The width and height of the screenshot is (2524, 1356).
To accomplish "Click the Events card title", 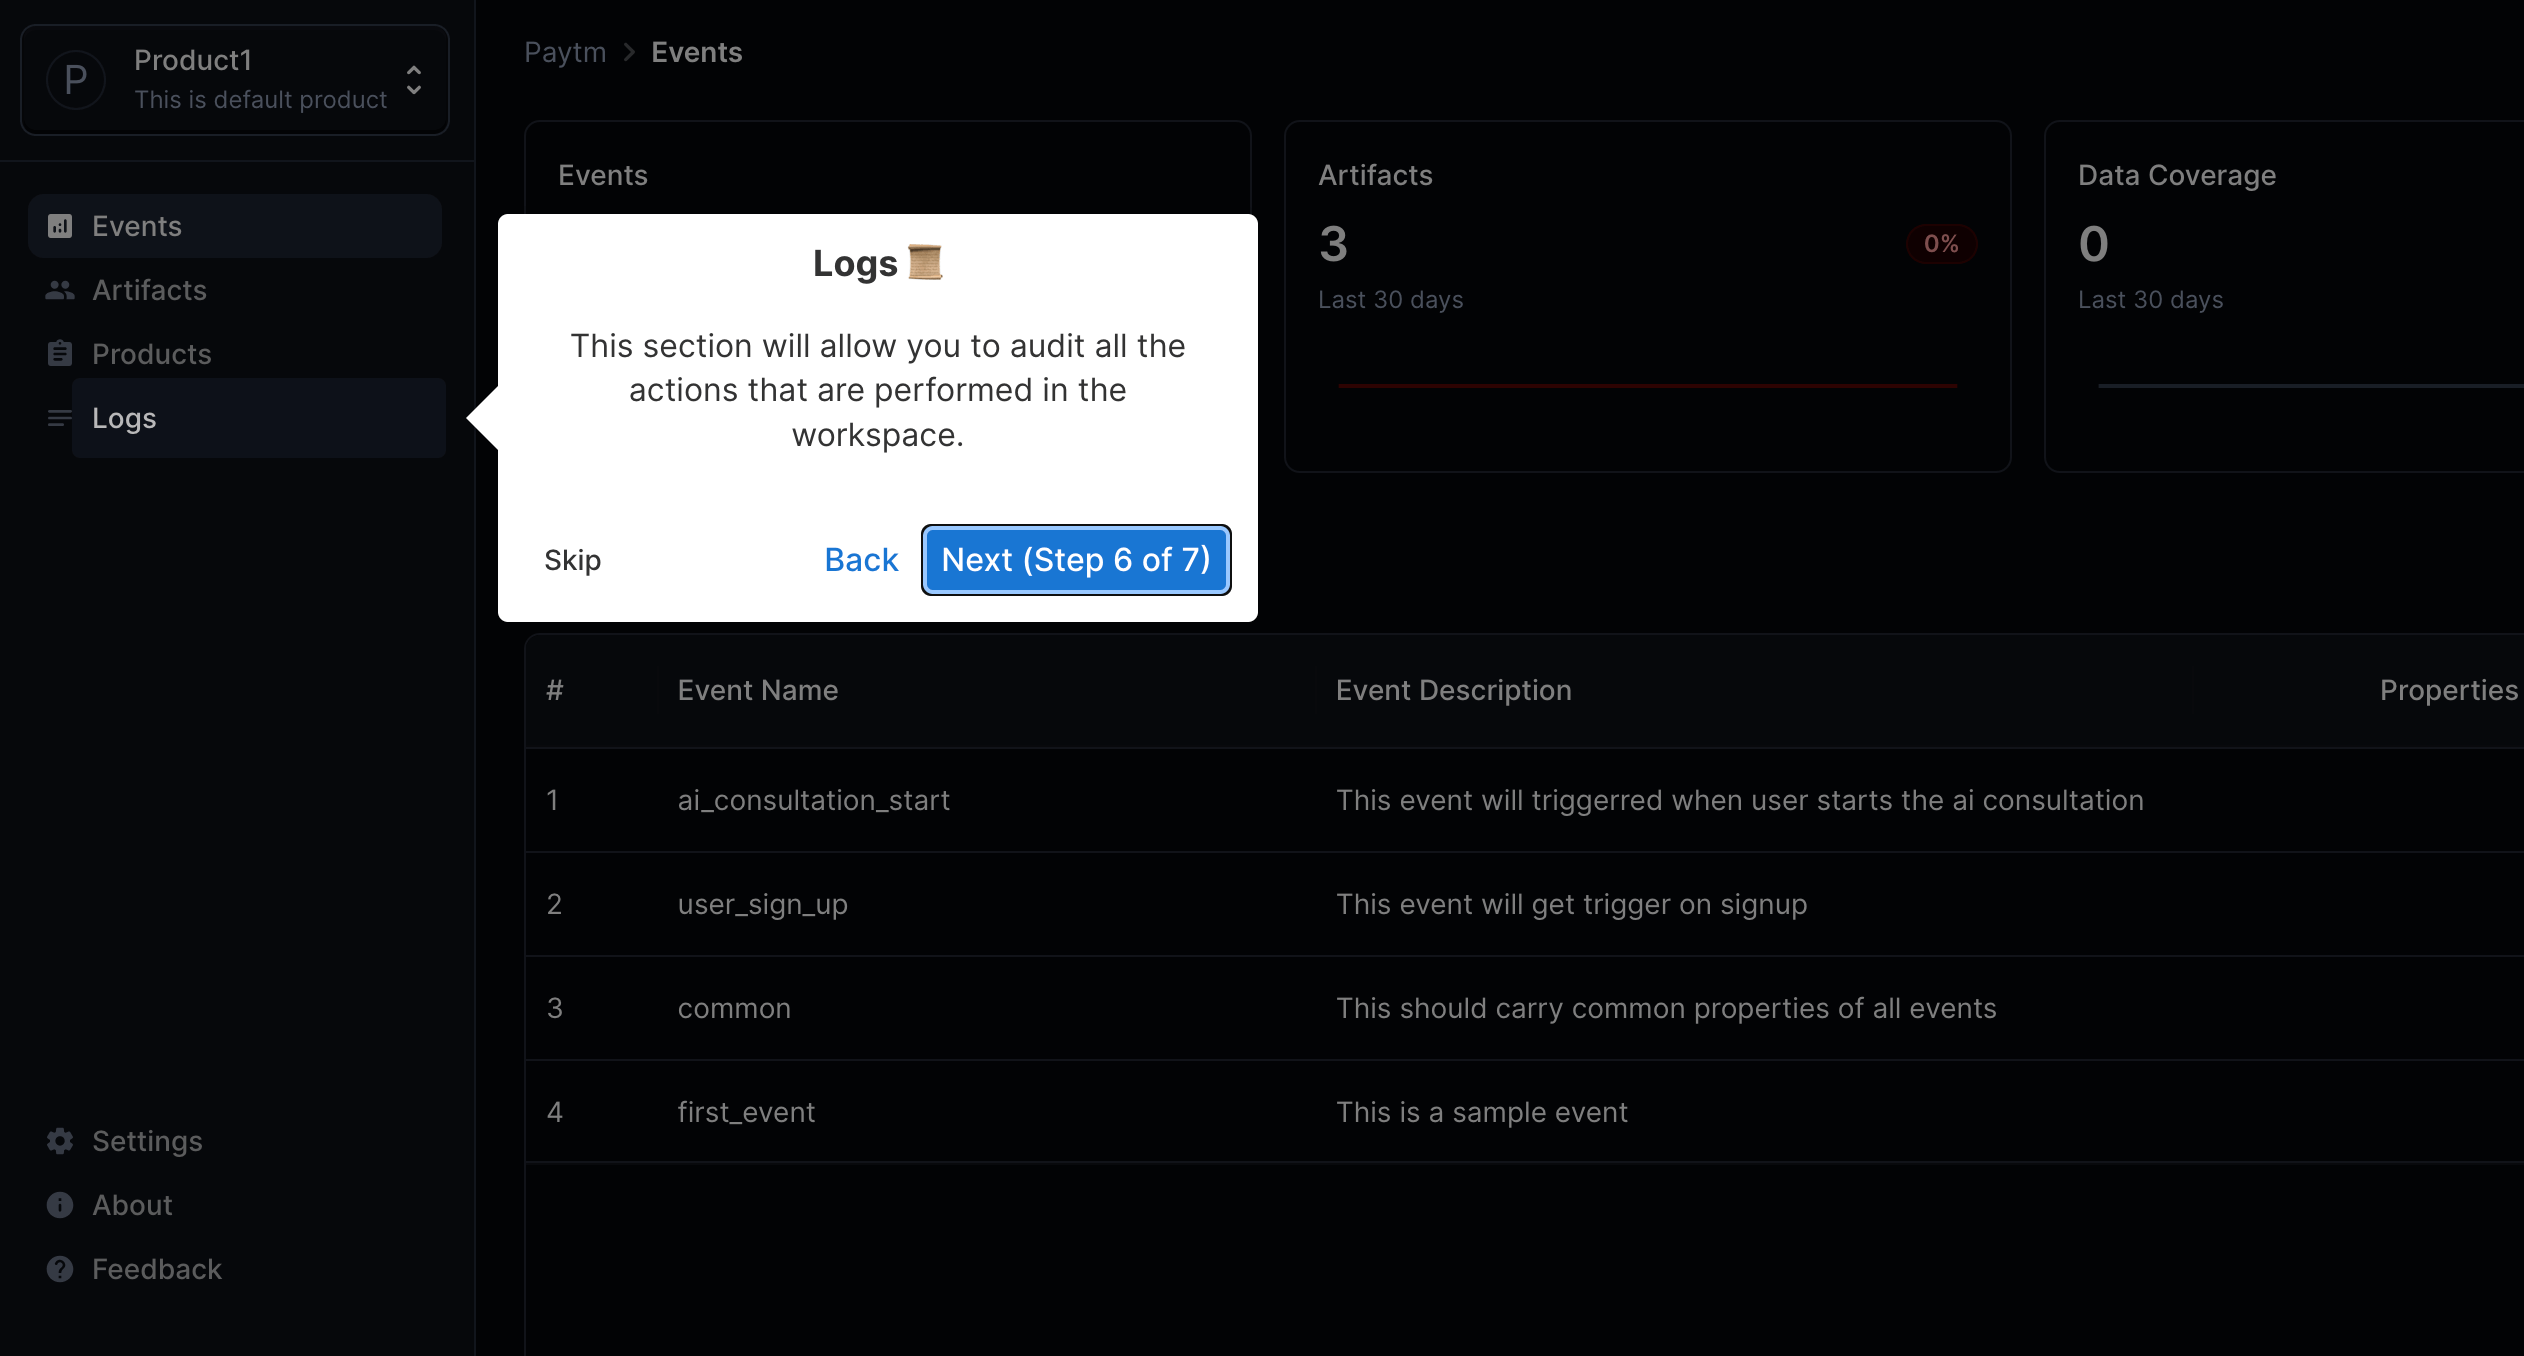I will click(603, 175).
